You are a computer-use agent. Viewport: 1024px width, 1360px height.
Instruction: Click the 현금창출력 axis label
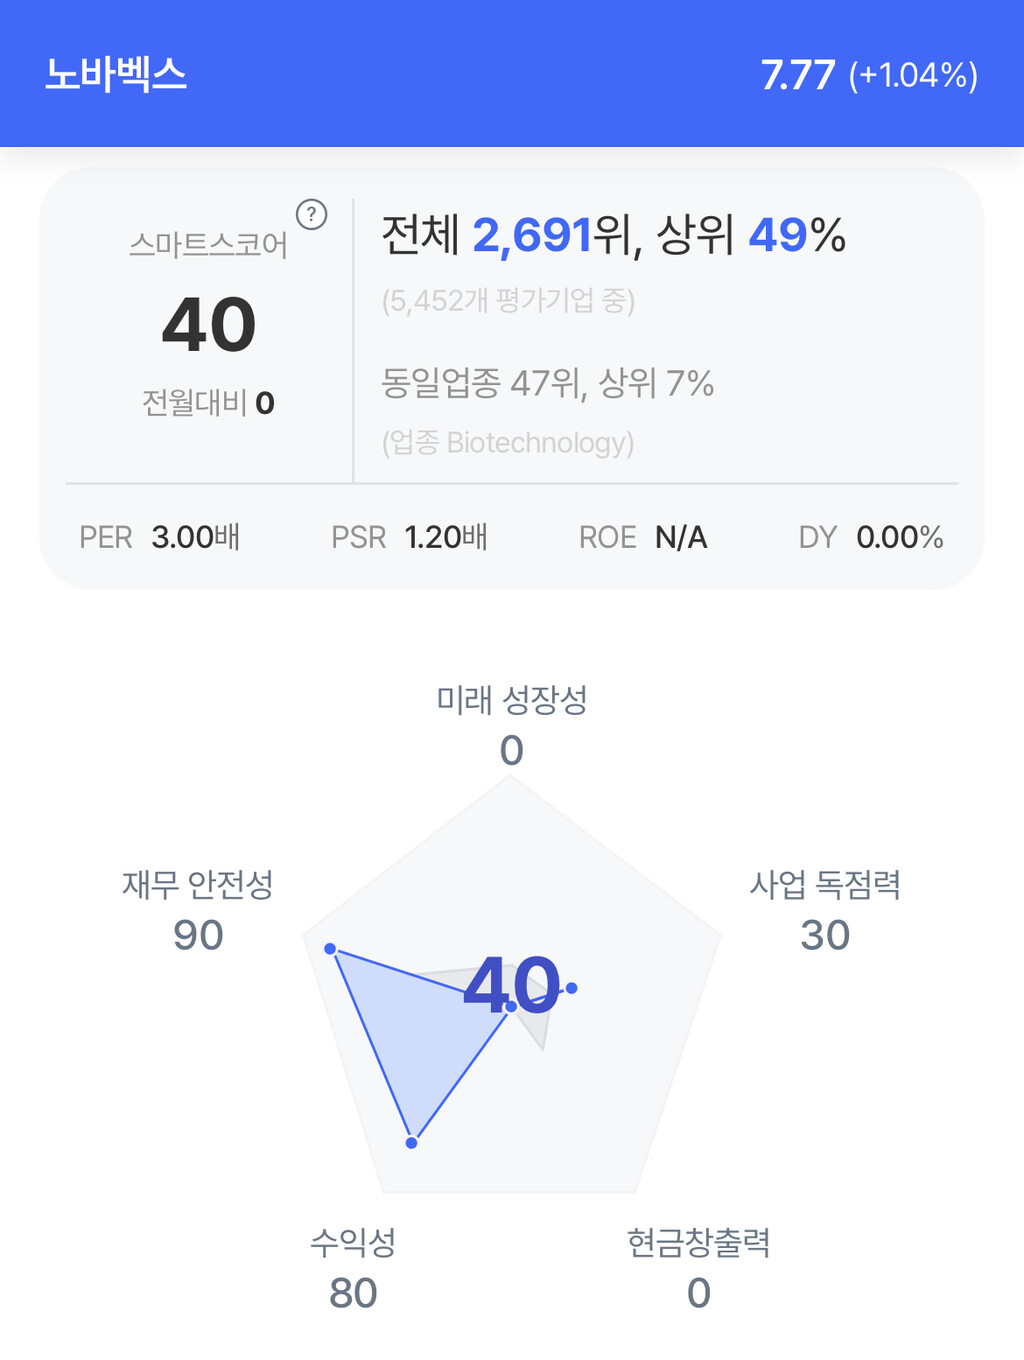(698, 1243)
